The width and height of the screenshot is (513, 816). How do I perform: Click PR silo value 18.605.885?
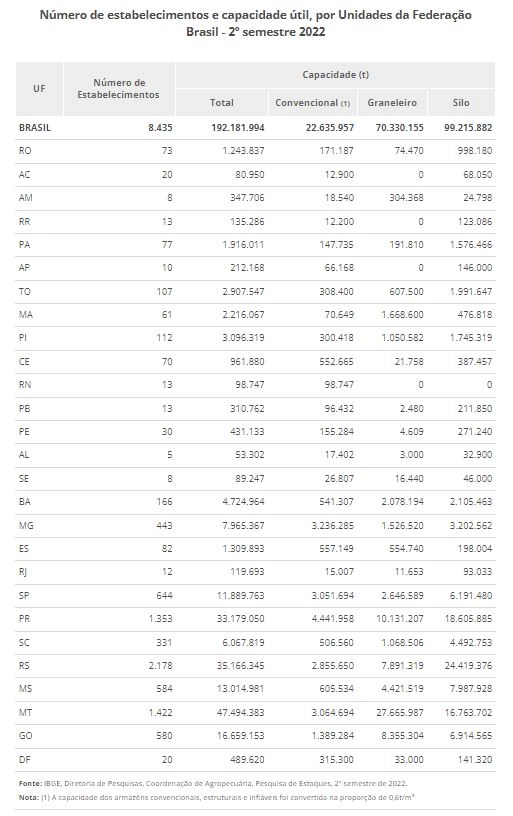click(468, 619)
